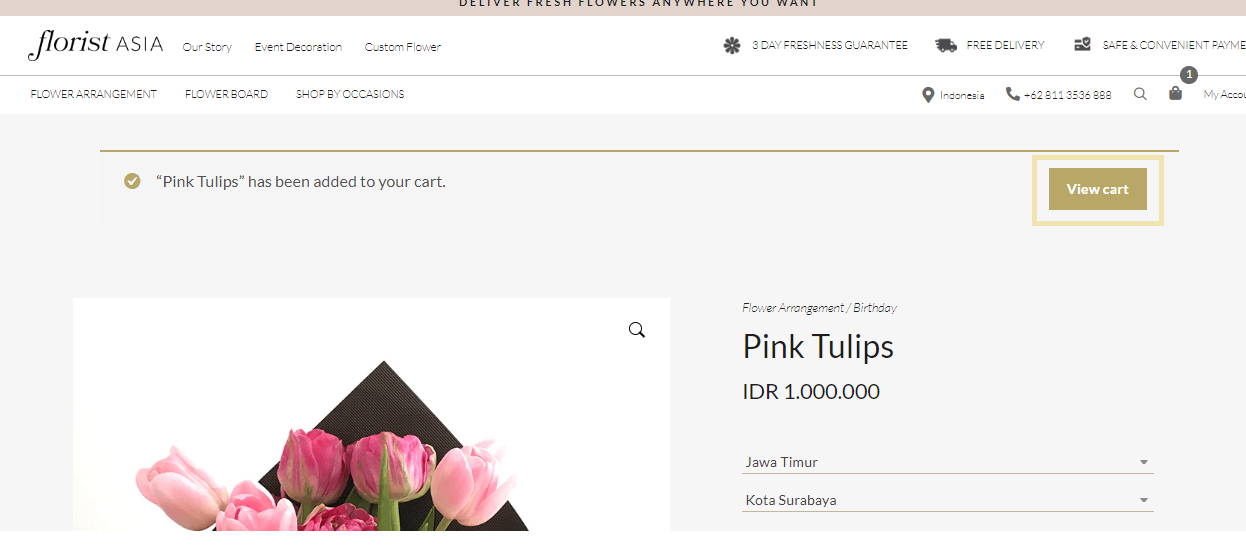Open the Shop By Occasions menu
1246x551 pixels.
[x=350, y=94]
